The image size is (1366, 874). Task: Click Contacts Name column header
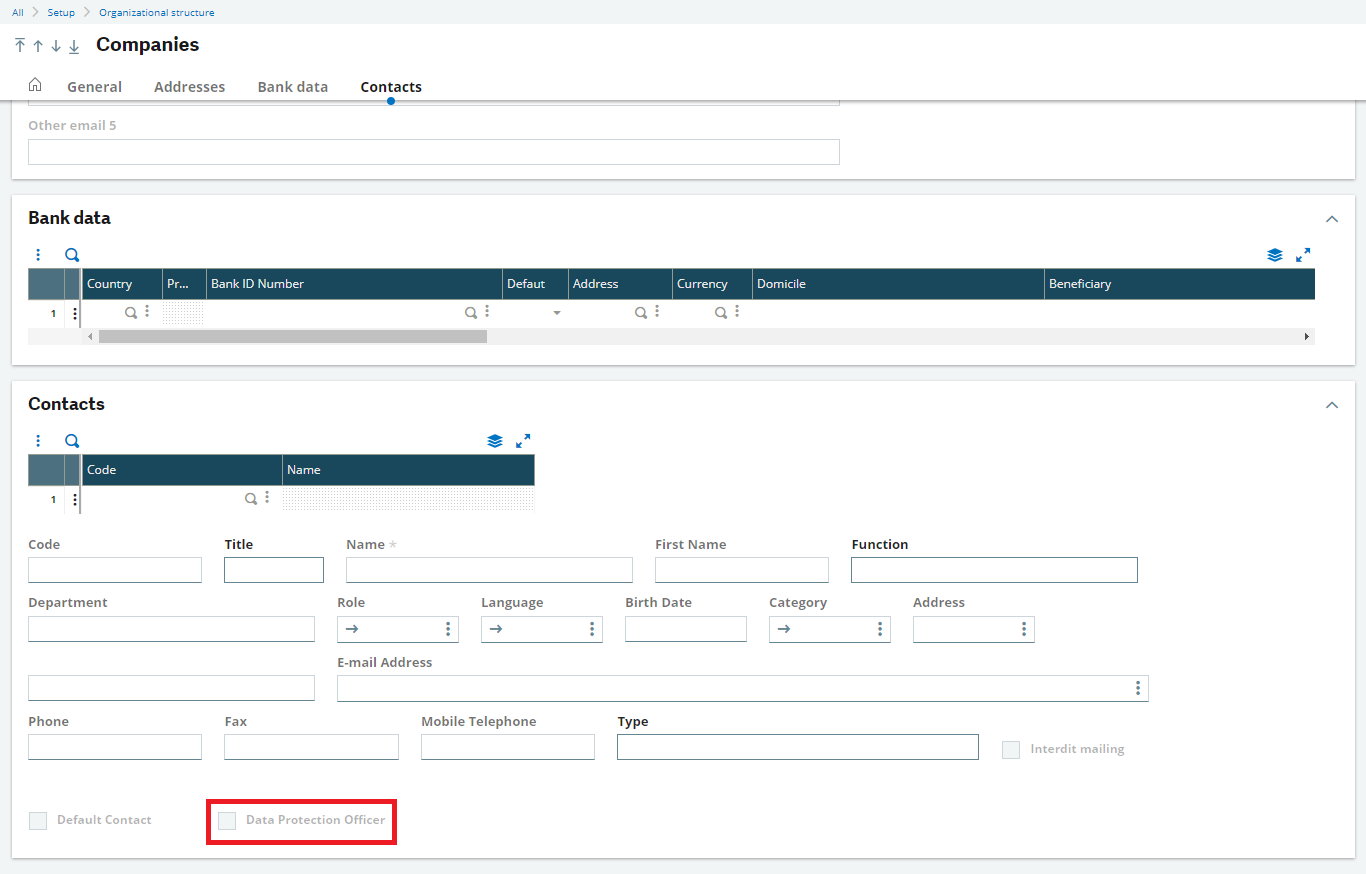pyautogui.click(x=408, y=470)
